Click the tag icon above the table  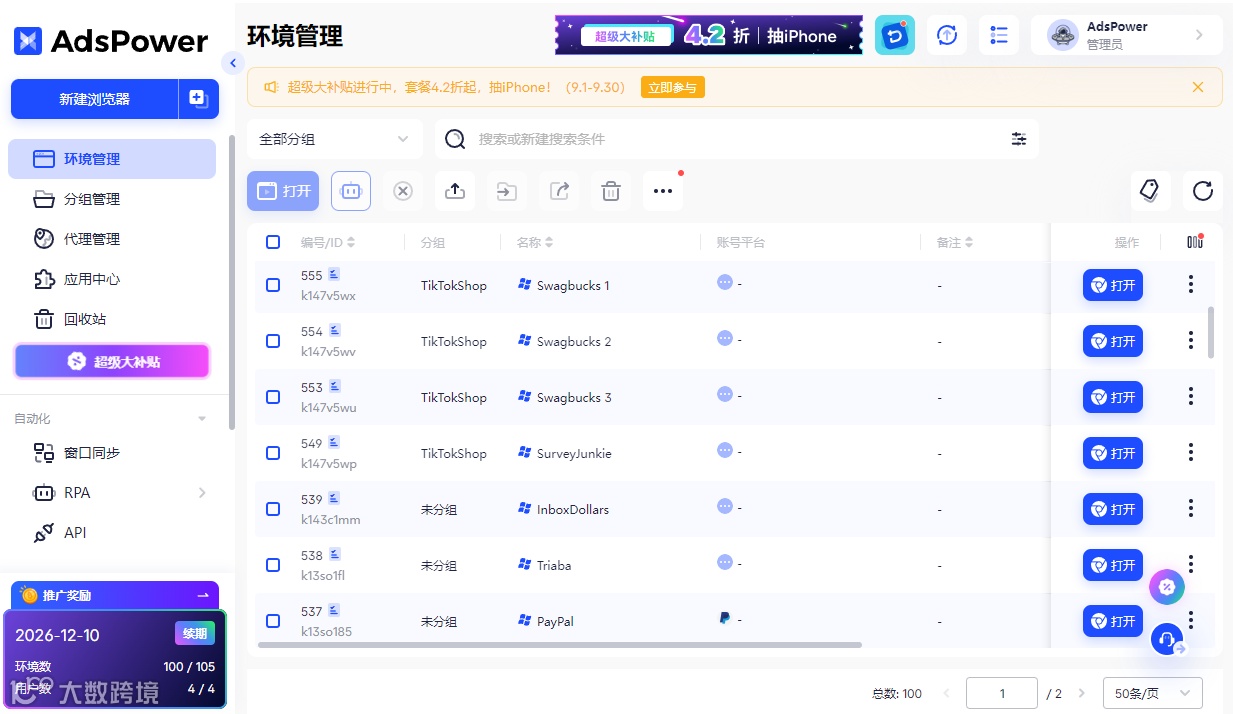coord(1150,190)
